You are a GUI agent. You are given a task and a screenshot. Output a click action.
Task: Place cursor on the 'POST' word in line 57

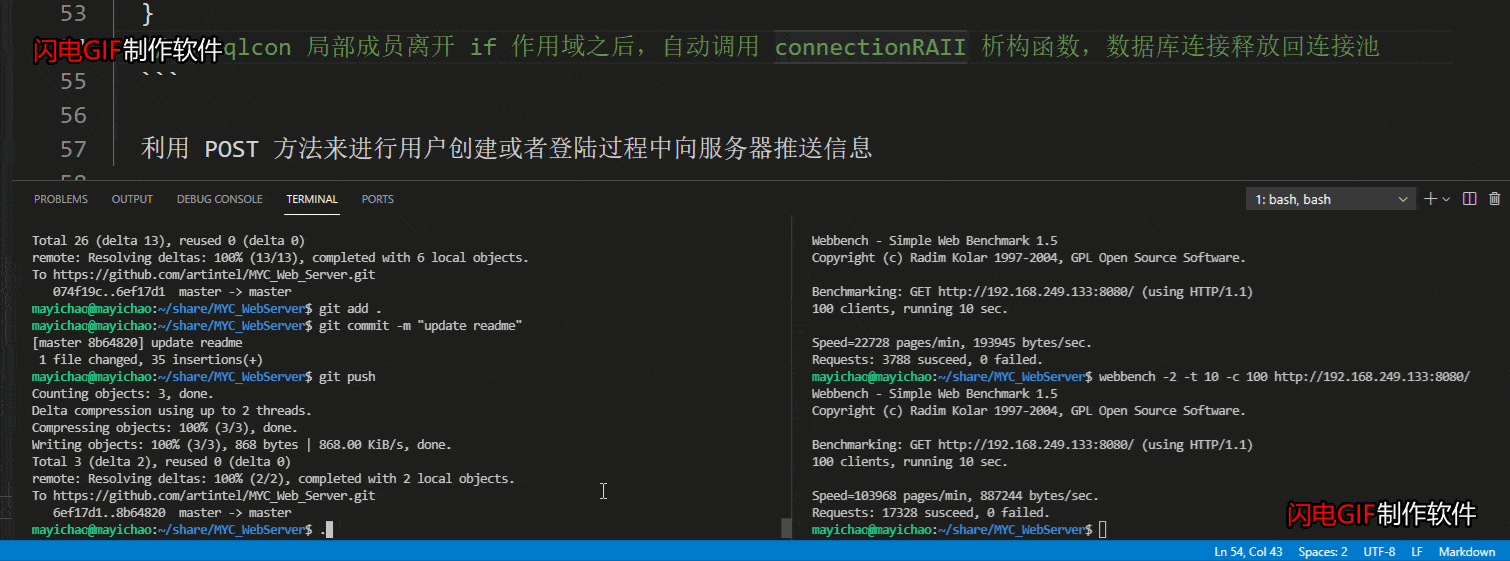tap(231, 149)
